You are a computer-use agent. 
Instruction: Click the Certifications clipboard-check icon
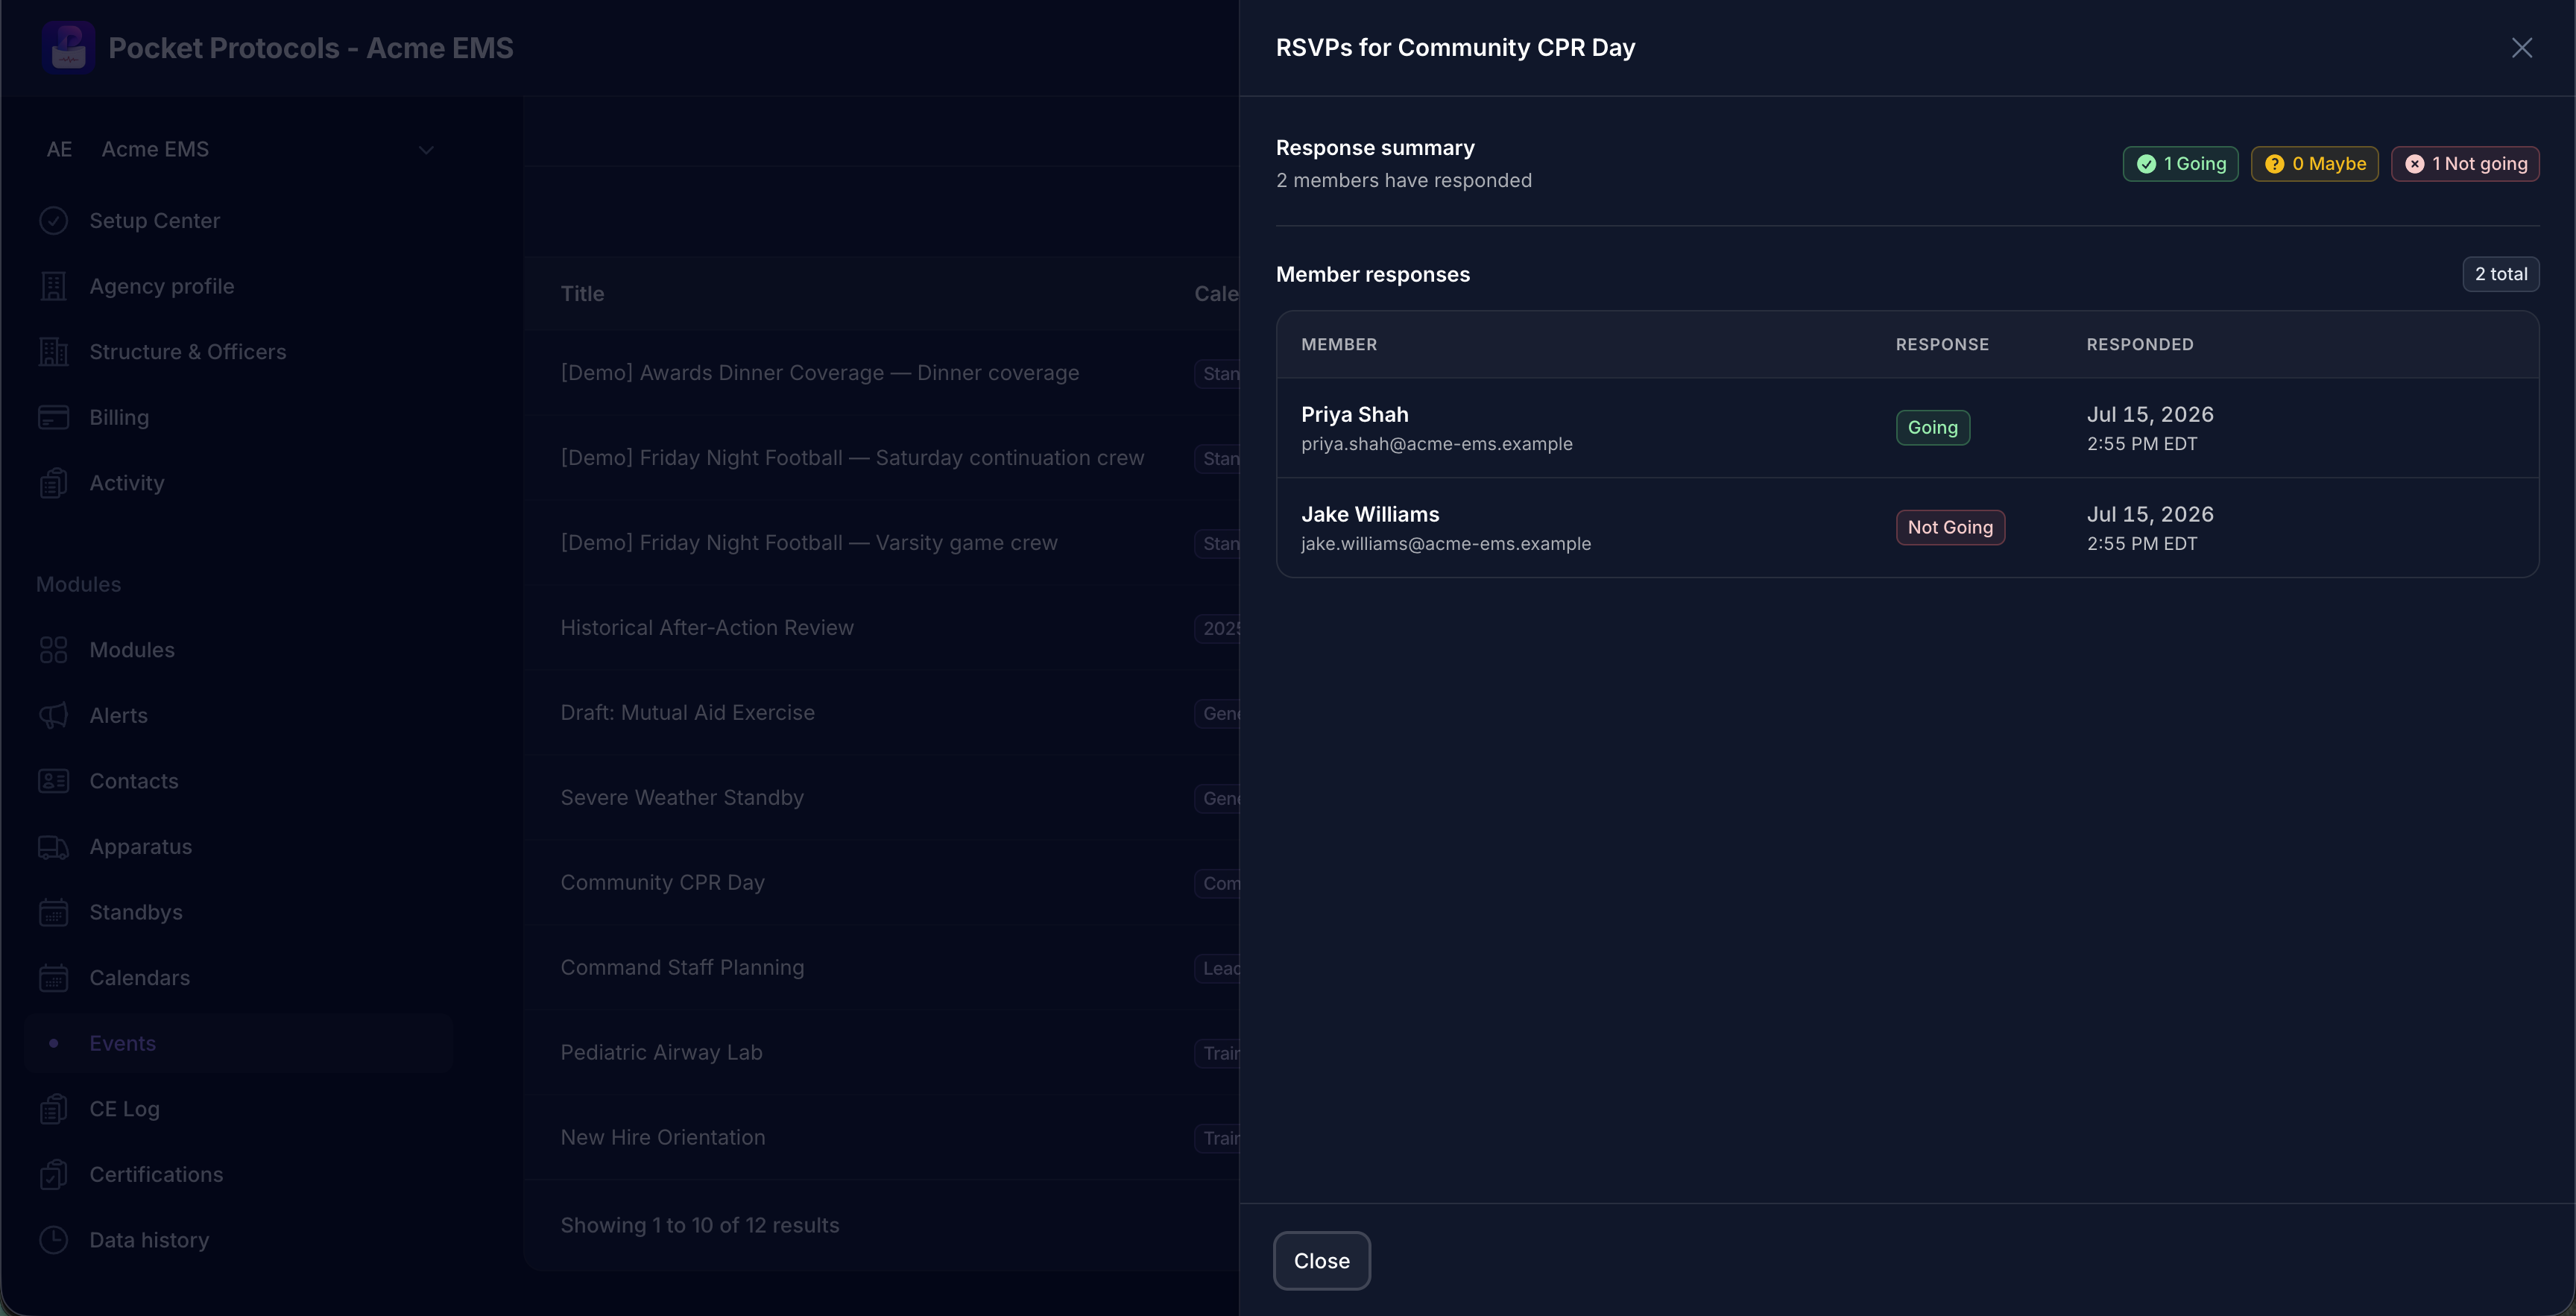point(54,1174)
